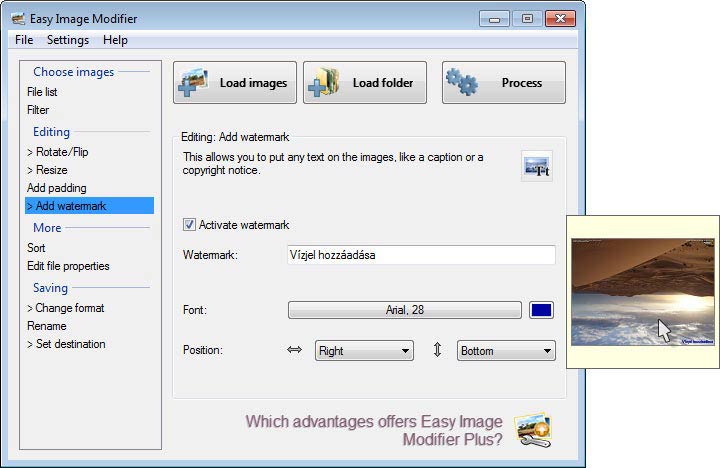Open the vertical position Bottom dropdown
This screenshot has width=720, height=468.
pyautogui.click(x=506, y=351)
